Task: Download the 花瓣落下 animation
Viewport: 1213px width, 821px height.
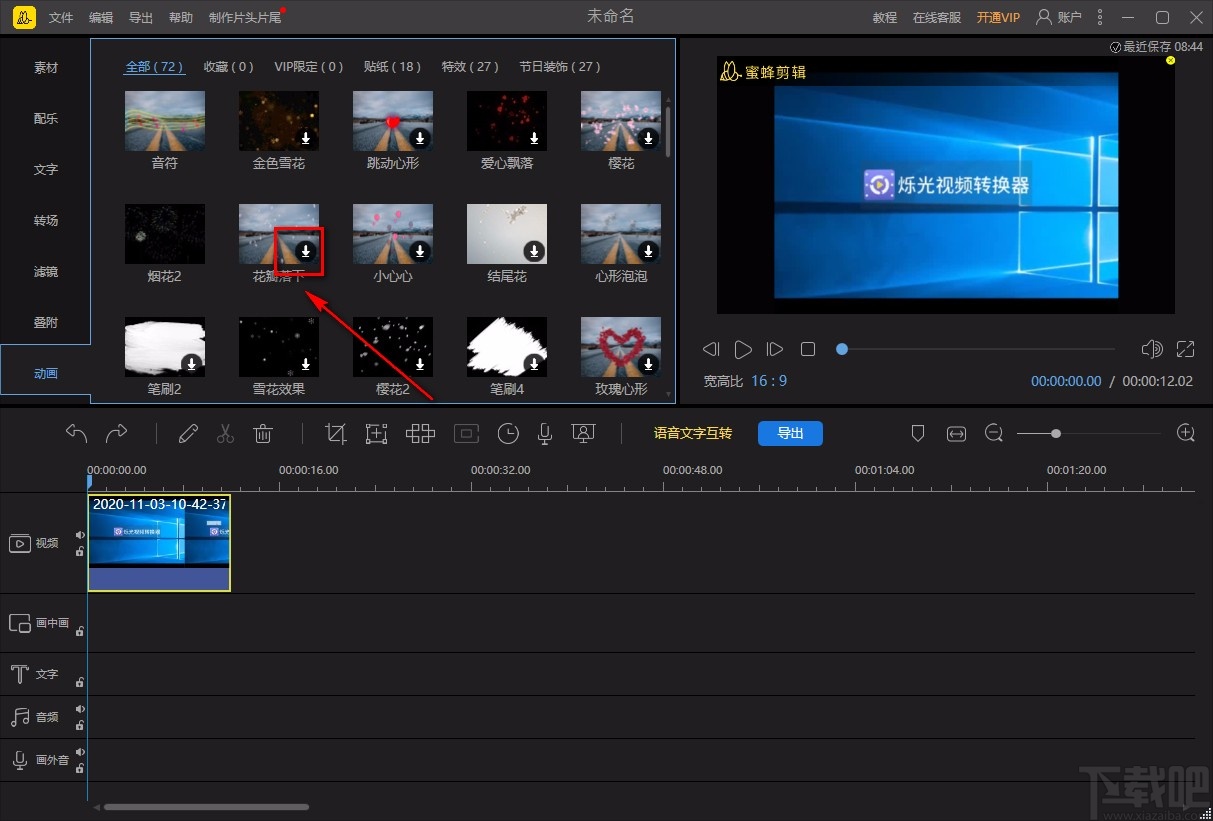Action: (306, 250)
